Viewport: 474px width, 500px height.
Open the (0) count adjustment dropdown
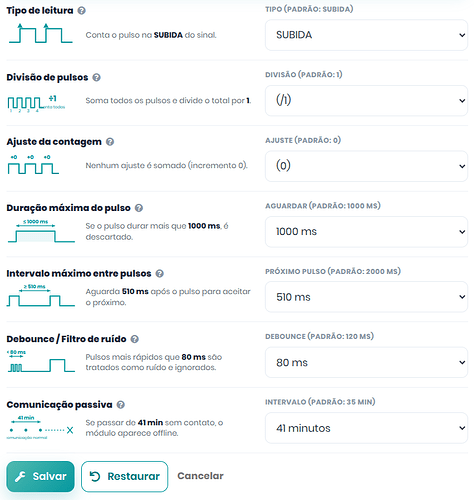(366, 166)
